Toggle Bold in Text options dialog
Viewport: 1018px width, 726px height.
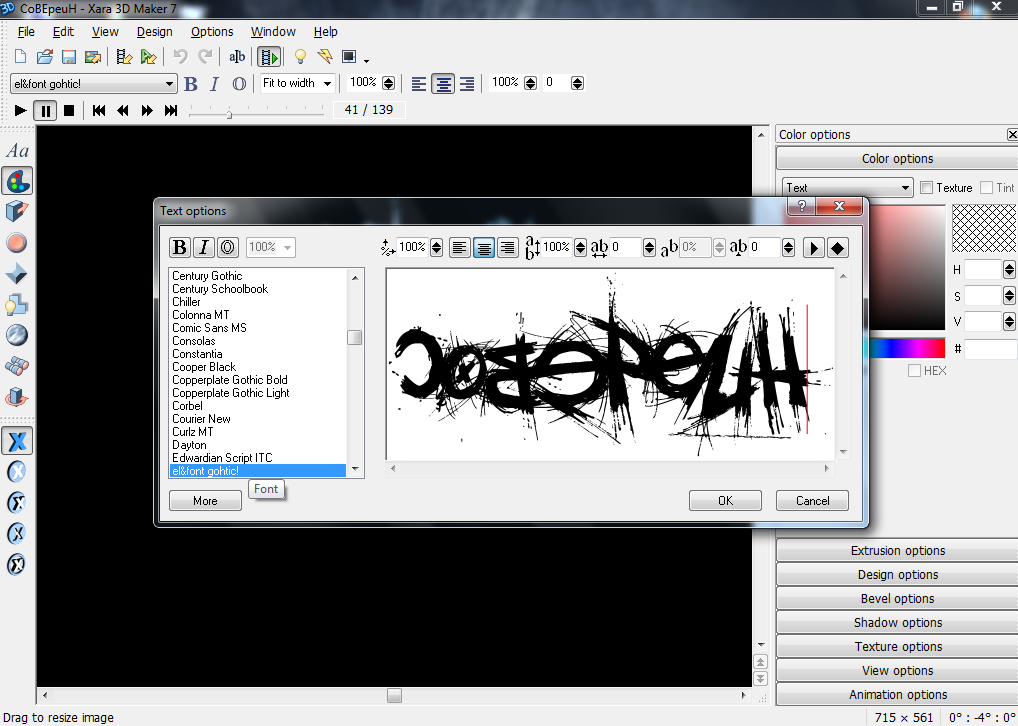coord(180,247)
